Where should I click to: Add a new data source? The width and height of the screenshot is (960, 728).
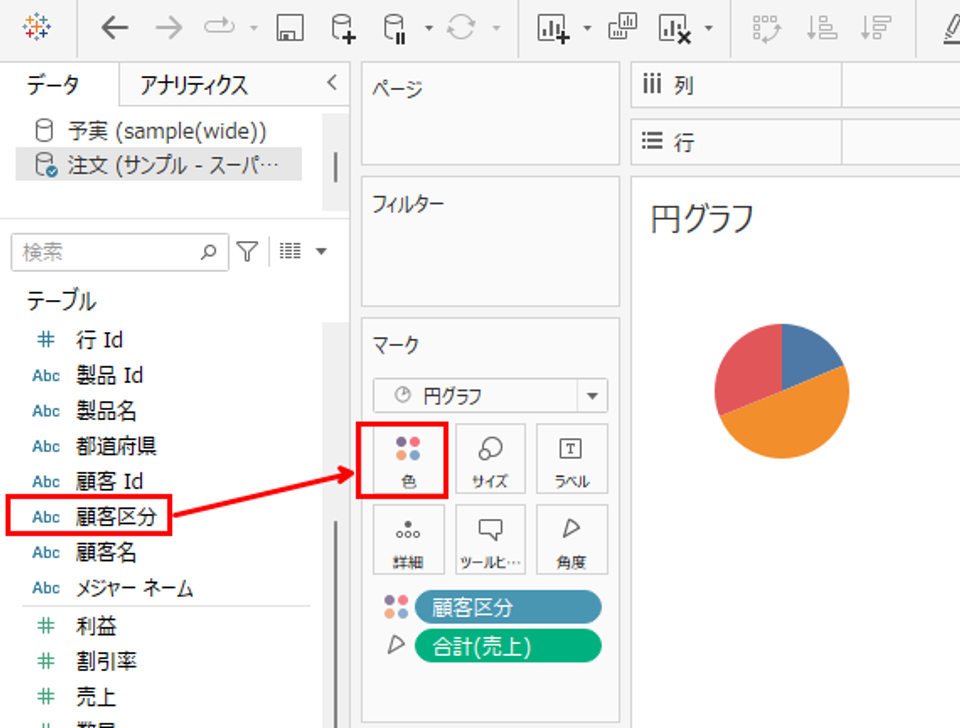click(x=343, y=29)
